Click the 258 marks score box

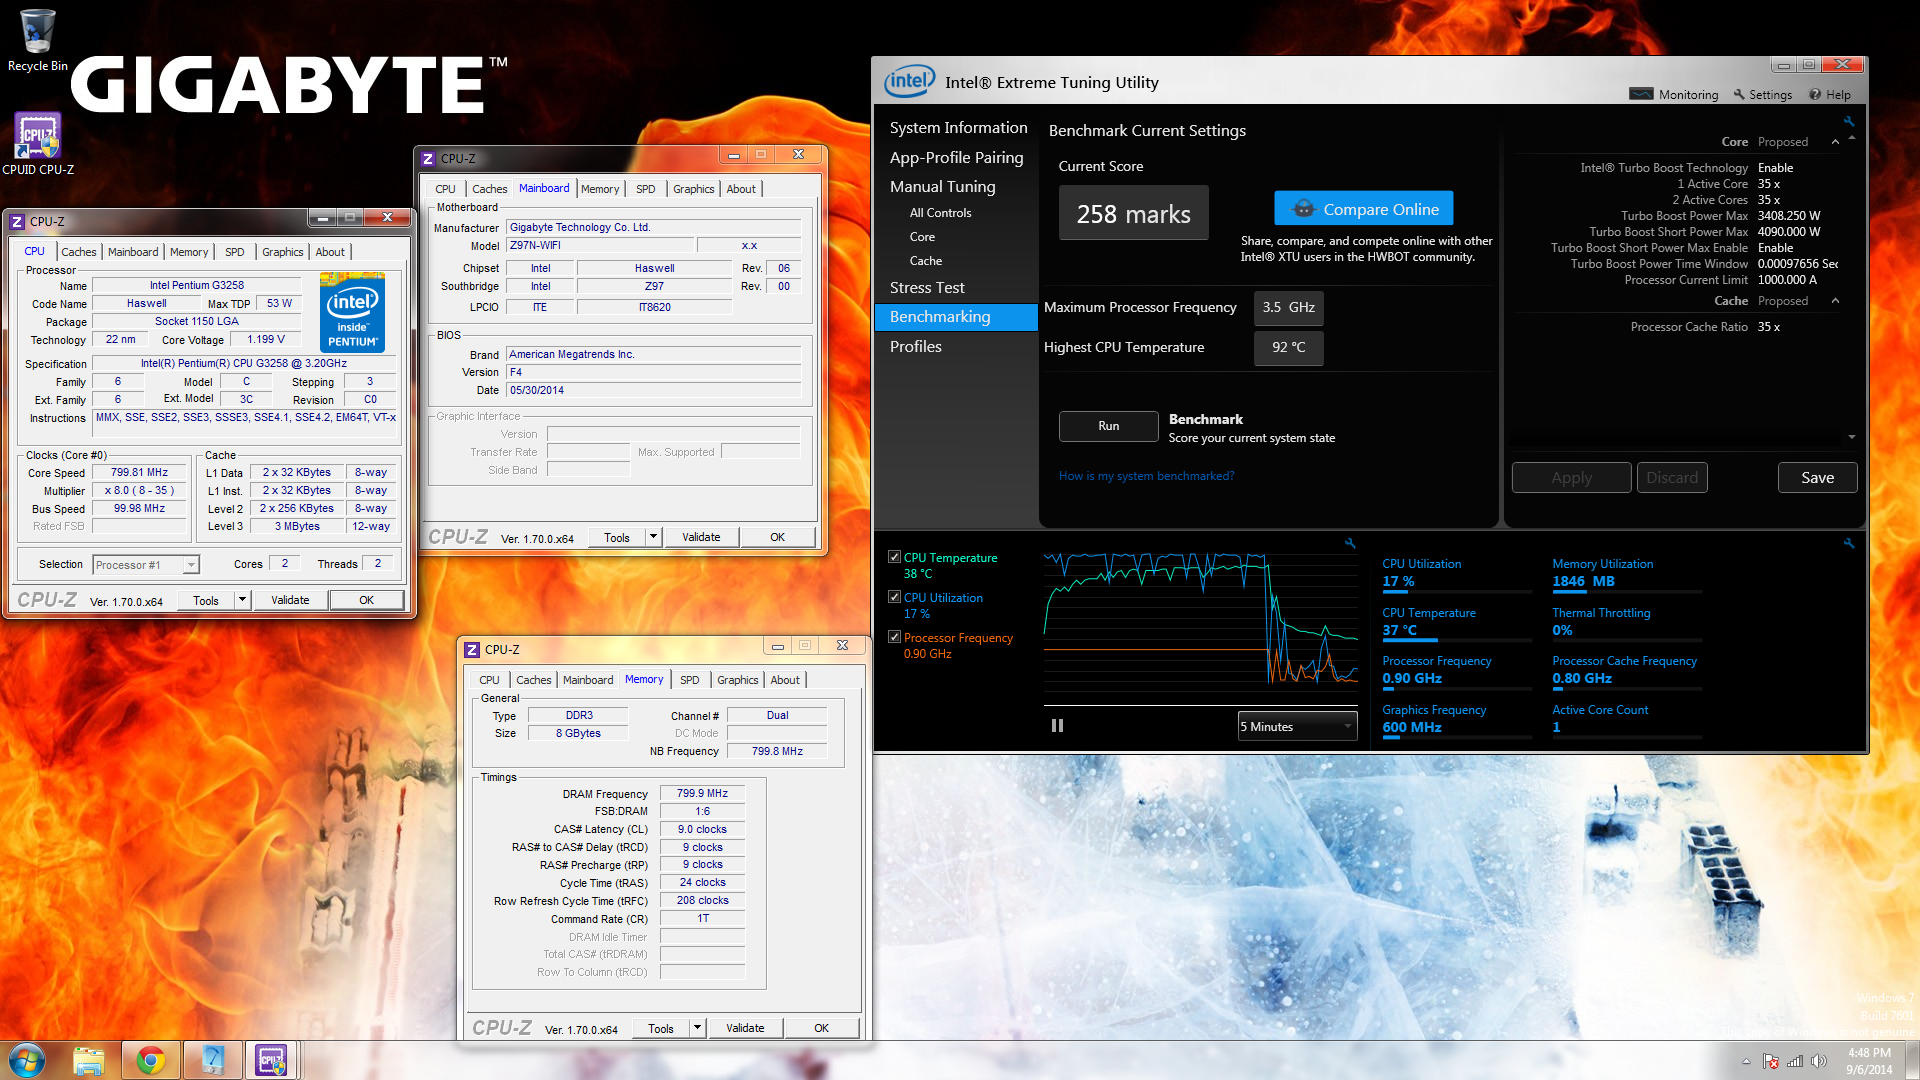[1133, 213]
